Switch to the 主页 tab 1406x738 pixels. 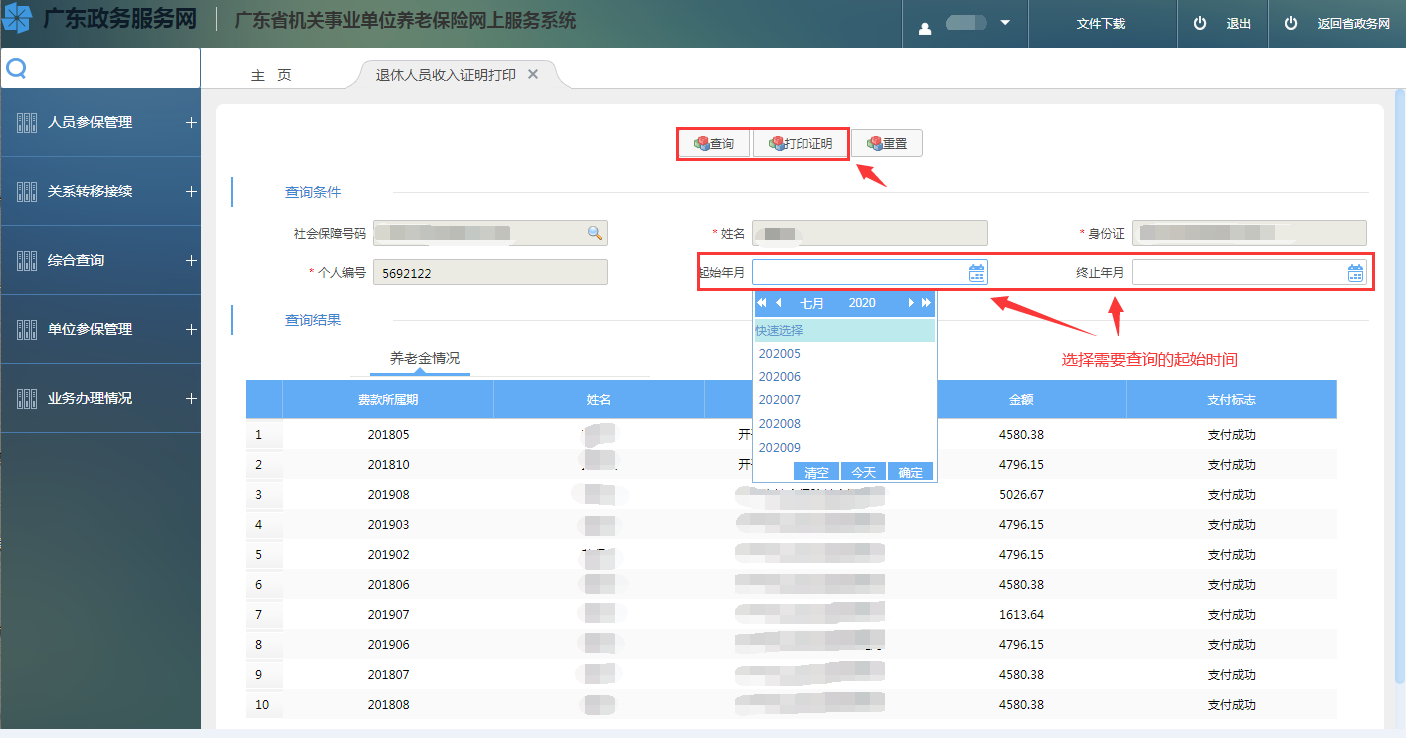click(271, 76)
